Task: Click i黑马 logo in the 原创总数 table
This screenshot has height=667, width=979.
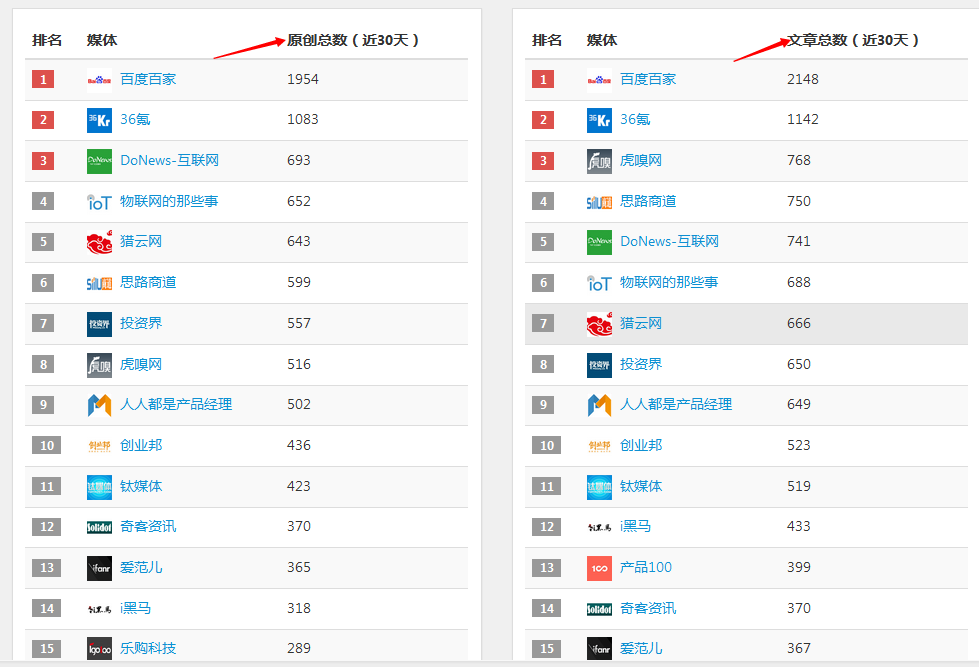Action: (99, 609)
